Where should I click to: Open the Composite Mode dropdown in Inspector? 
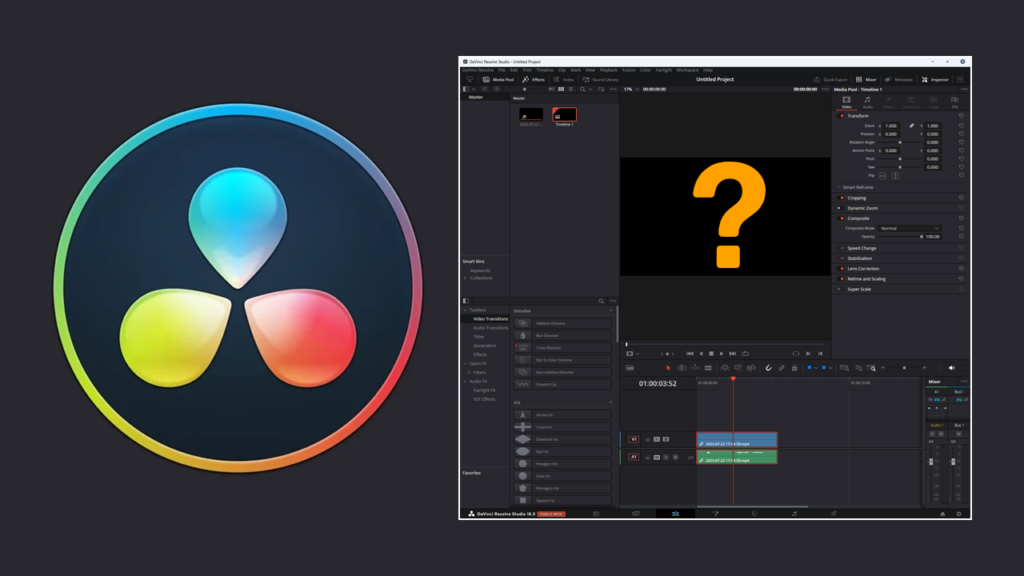tap(911, 228)
